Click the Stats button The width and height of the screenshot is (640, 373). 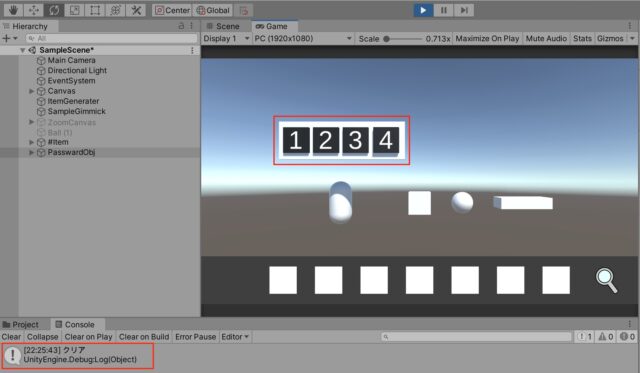[582, 39]
